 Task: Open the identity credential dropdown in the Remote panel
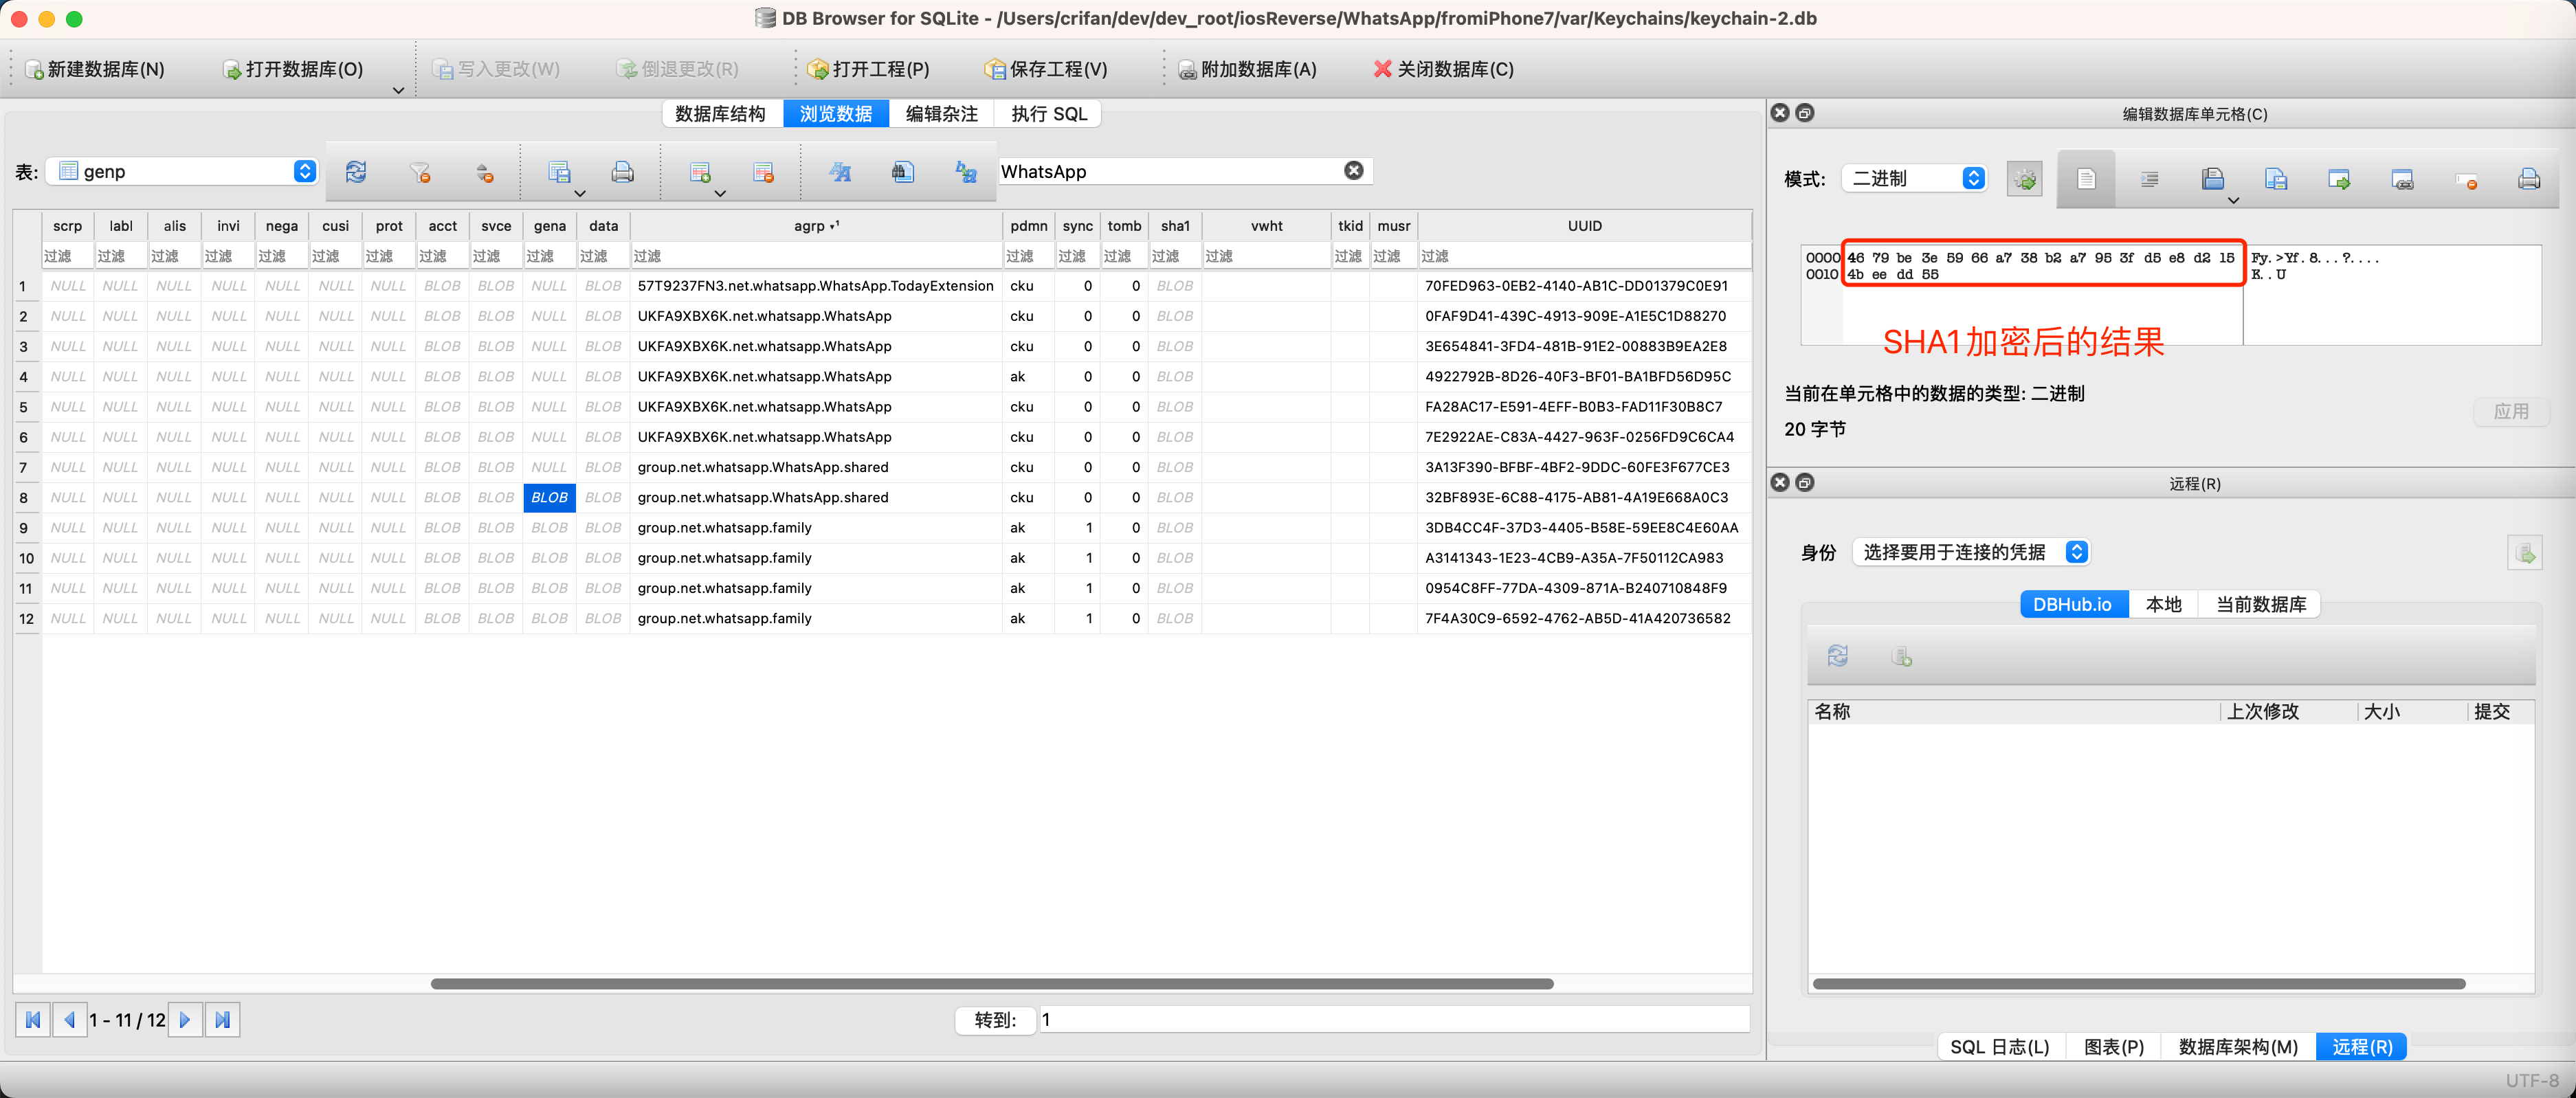click(1970, 552)
